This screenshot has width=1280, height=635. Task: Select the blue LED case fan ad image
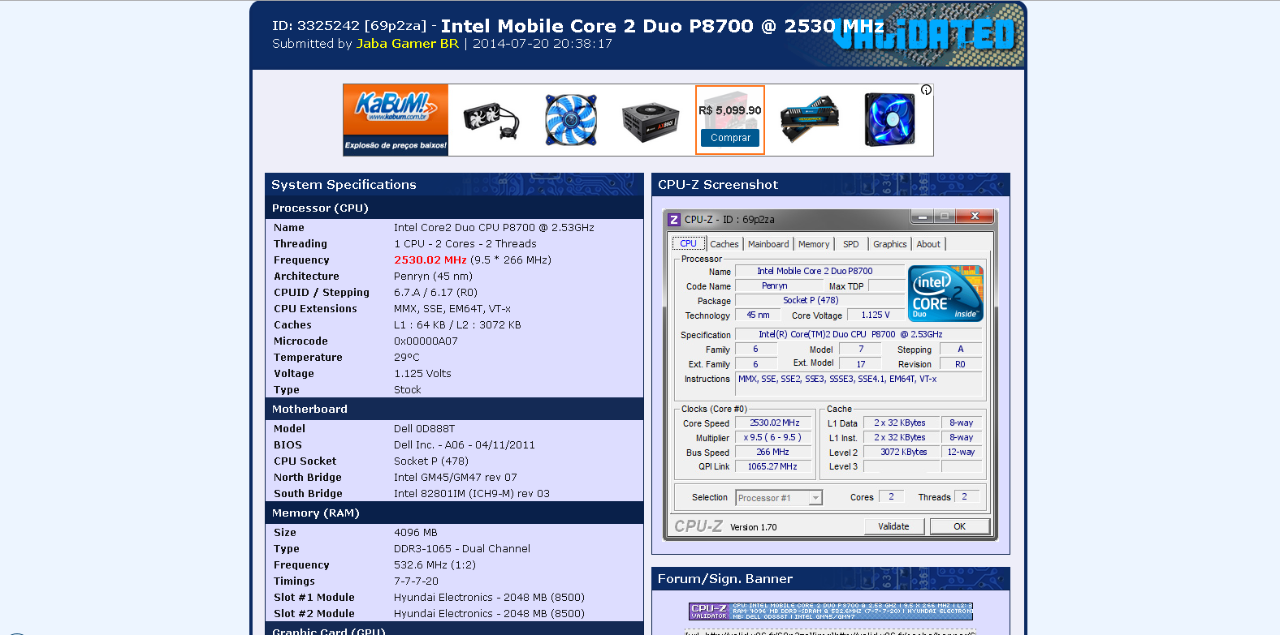pos(571,120)
